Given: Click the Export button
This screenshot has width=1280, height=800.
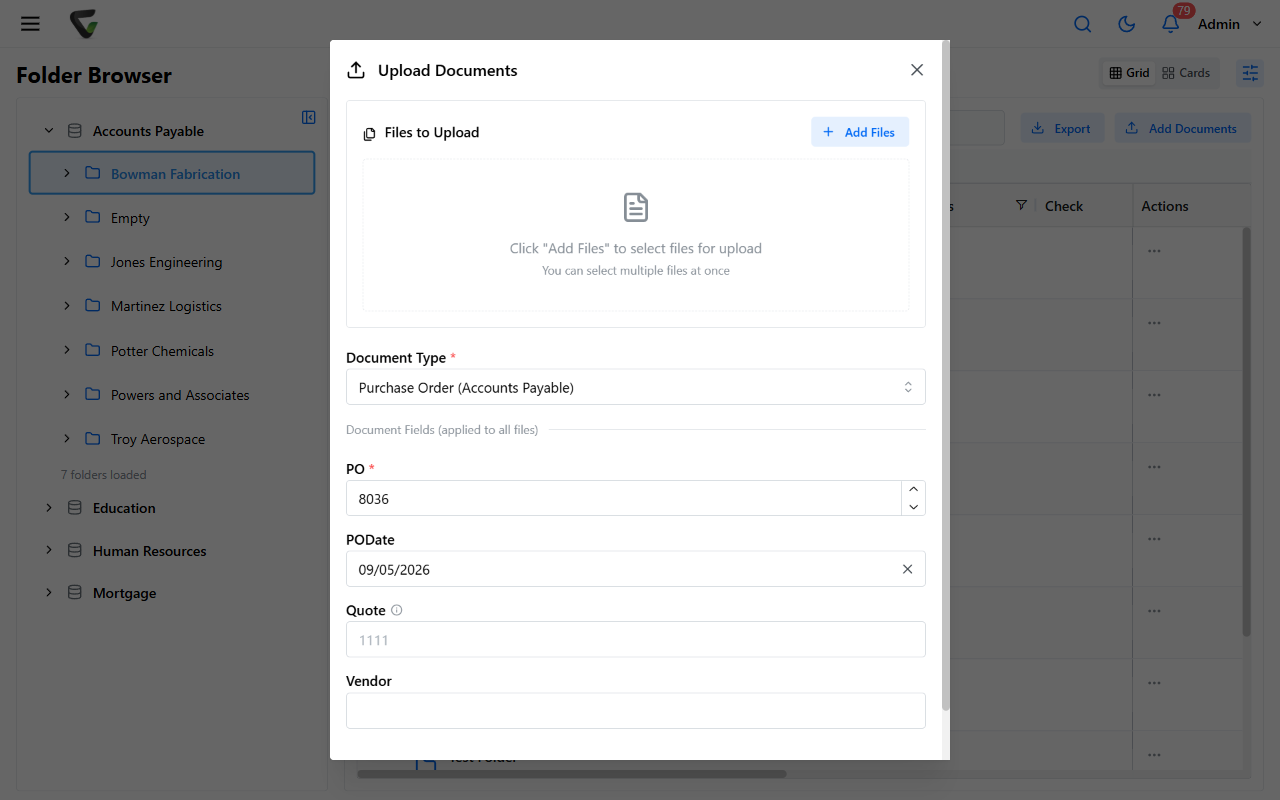Looking at the screenshot, I should click(1061, 128).
